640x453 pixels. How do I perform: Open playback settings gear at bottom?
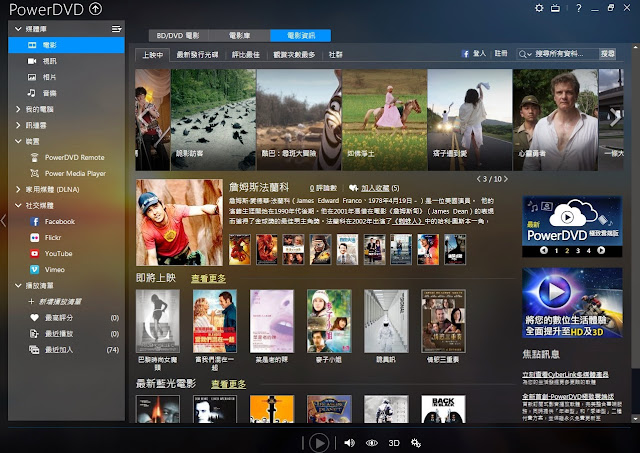pos(416,443)
